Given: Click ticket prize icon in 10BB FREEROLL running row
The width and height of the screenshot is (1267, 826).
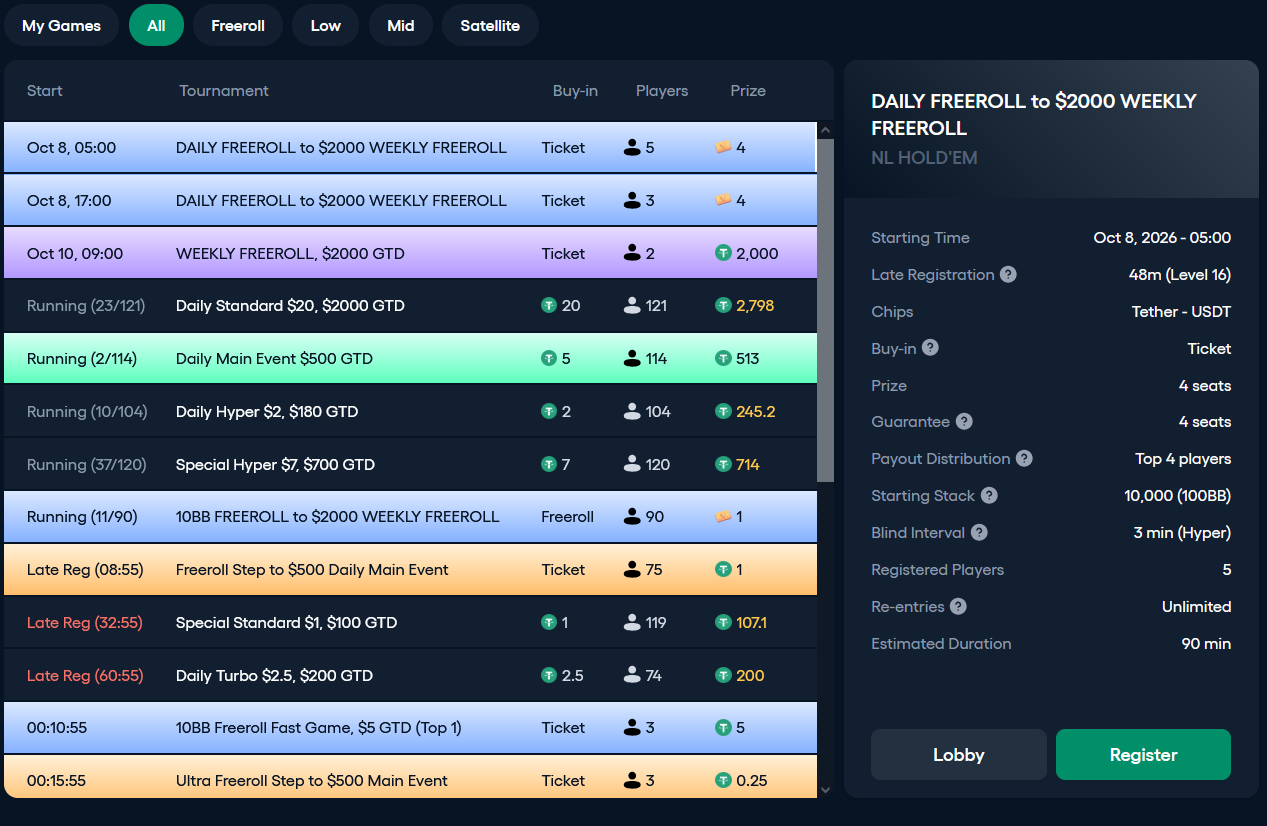Looking at the screenshot, I should pyautogui.click(x=723, y=517).
